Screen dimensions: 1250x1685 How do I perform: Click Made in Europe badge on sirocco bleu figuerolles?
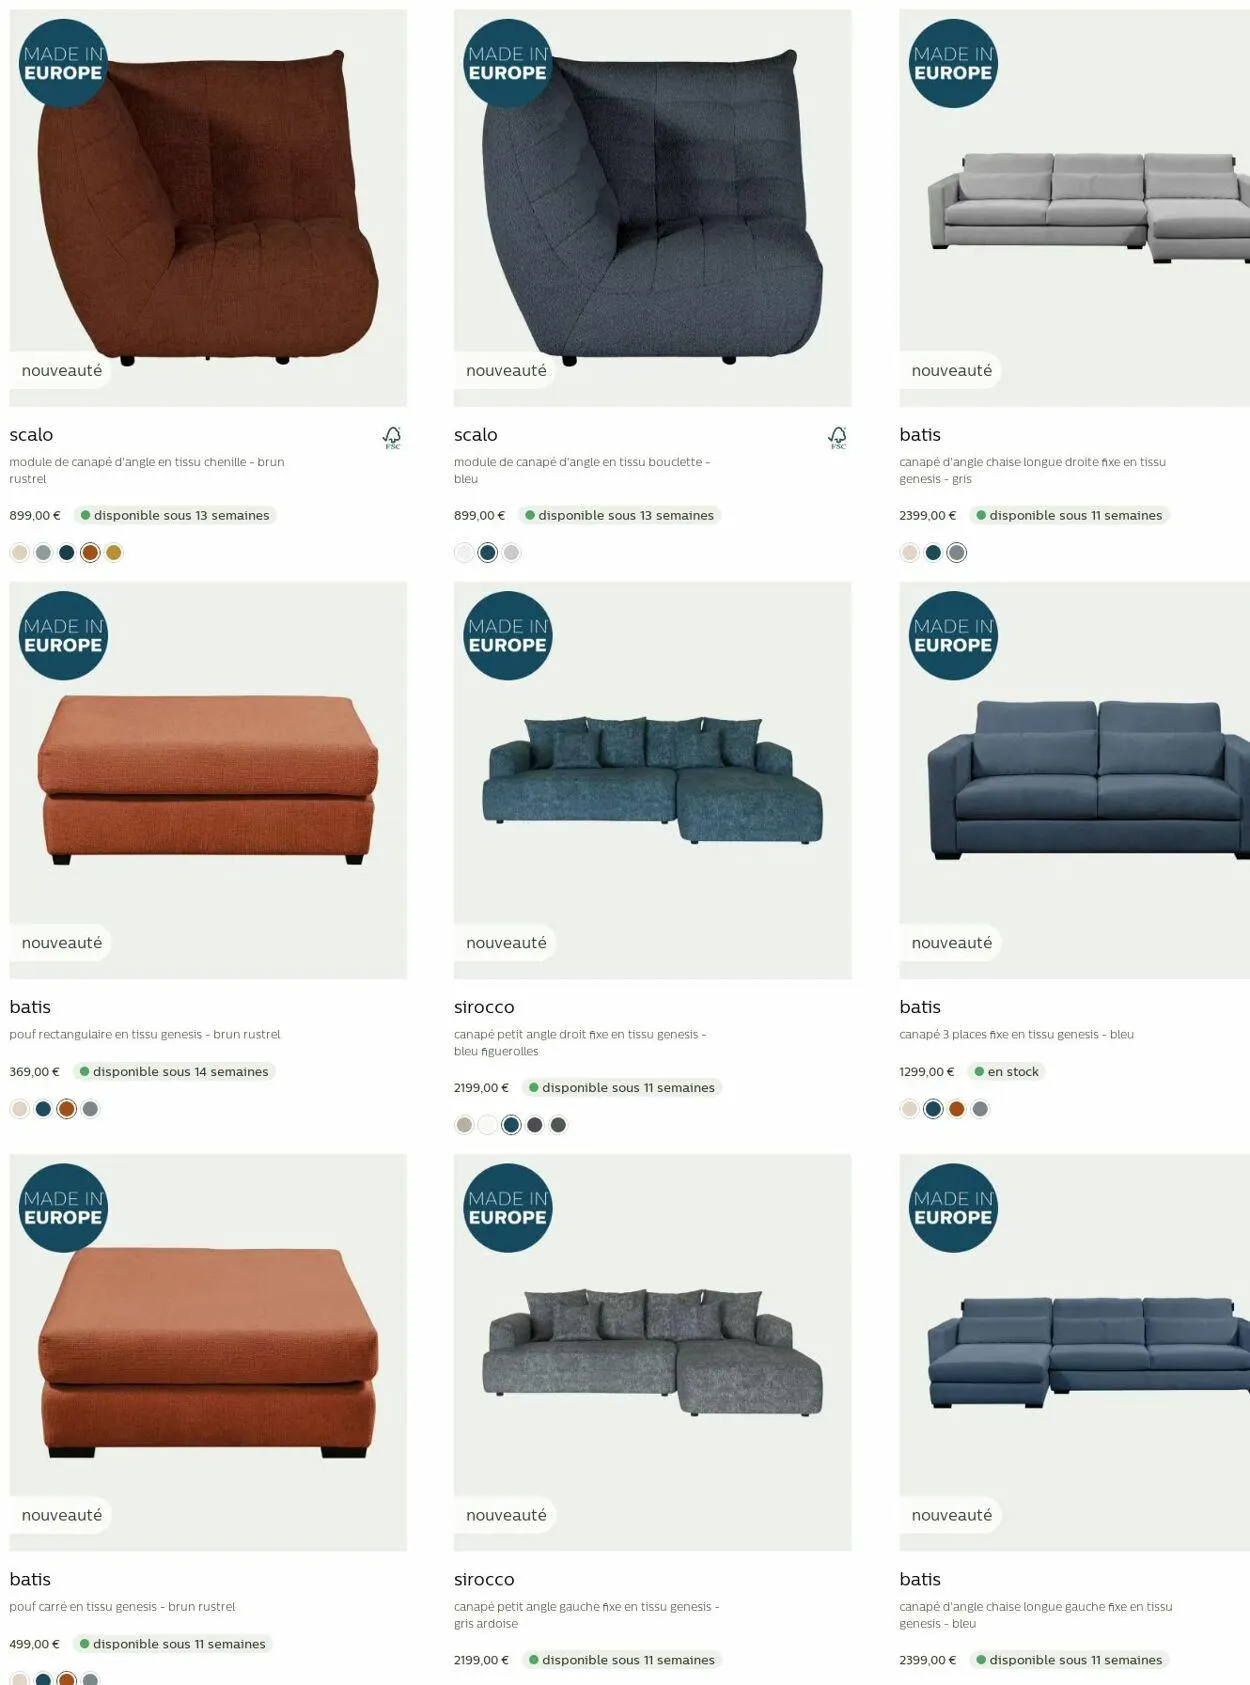point(508,636)
